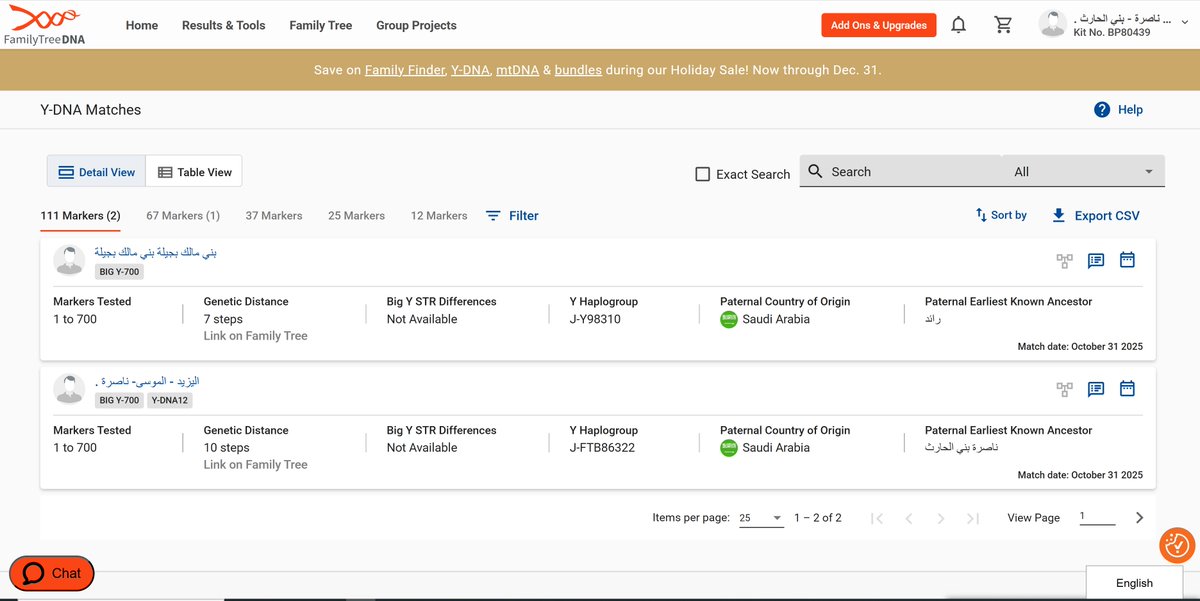Click Add Ons & Upgrades button

879,25
